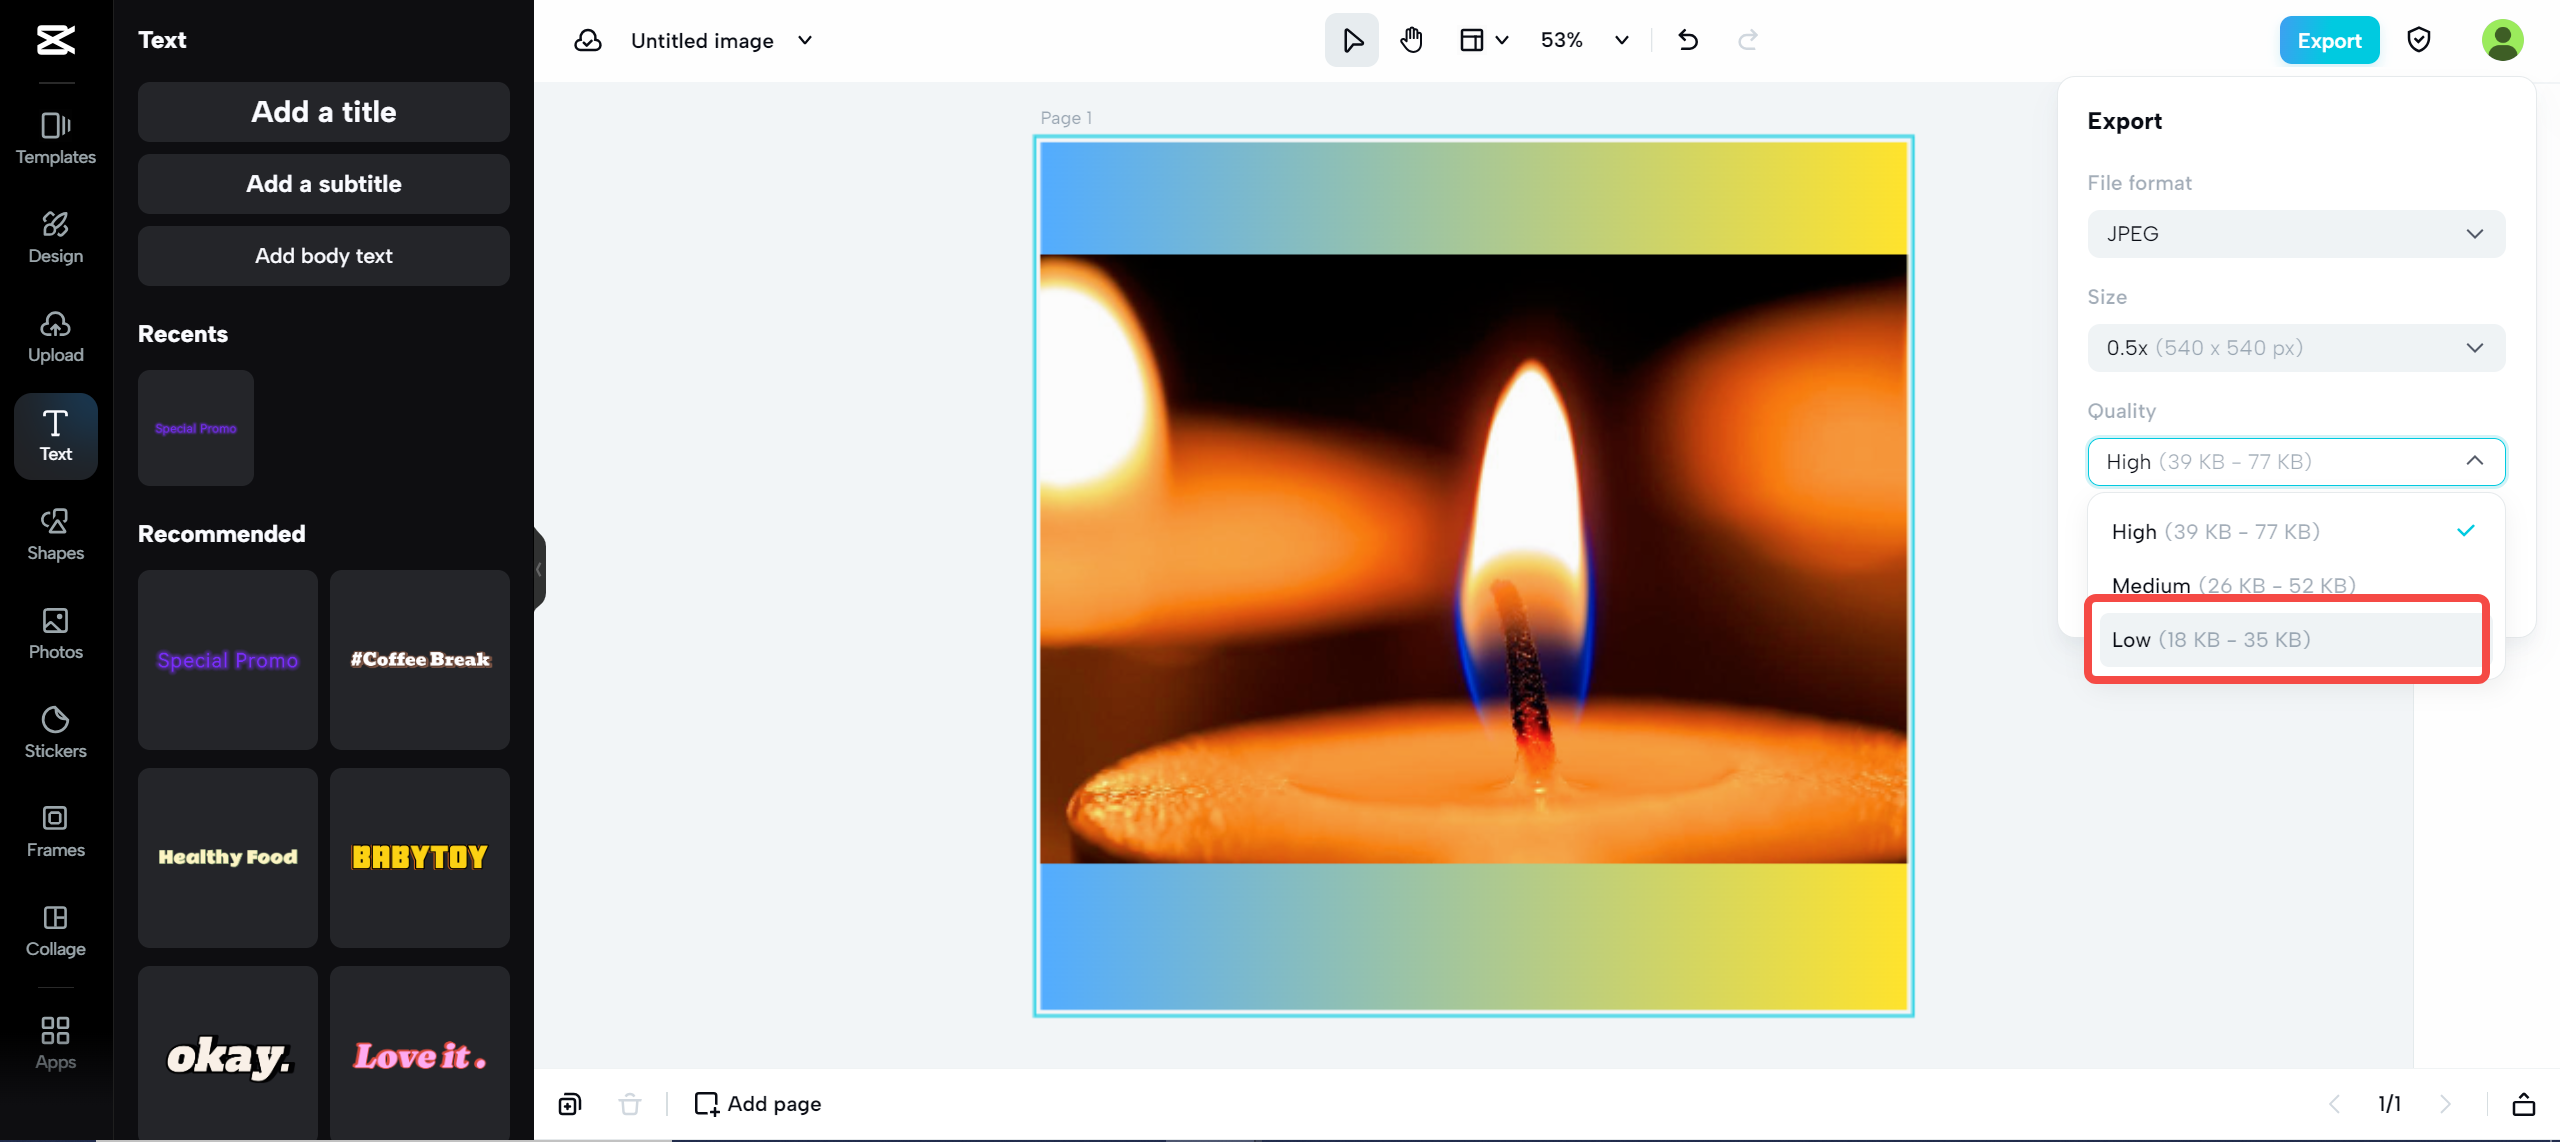Choose Medium quality option

[2232, 585]
